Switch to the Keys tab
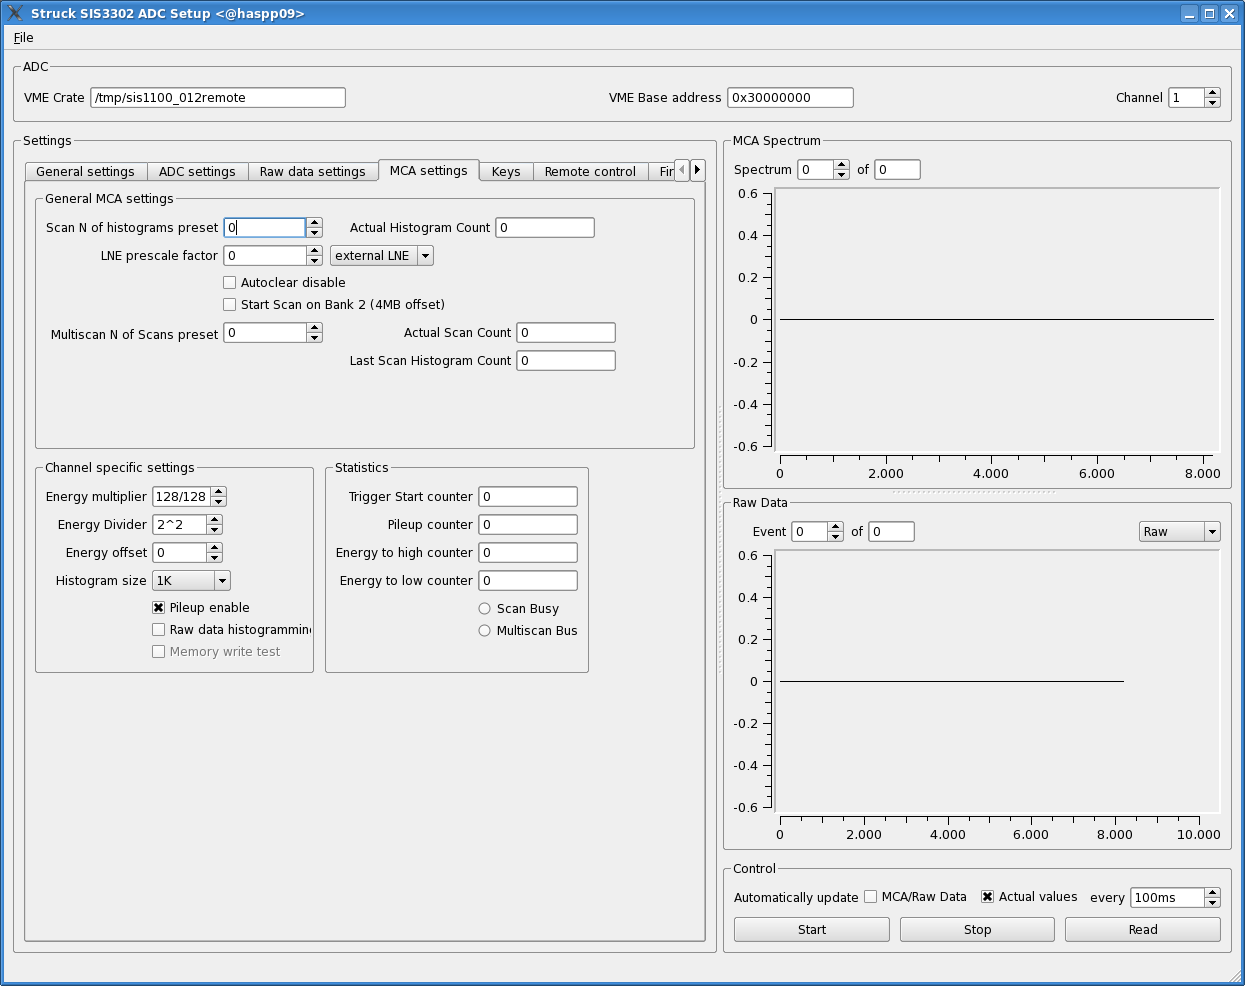 pos(506,172)
